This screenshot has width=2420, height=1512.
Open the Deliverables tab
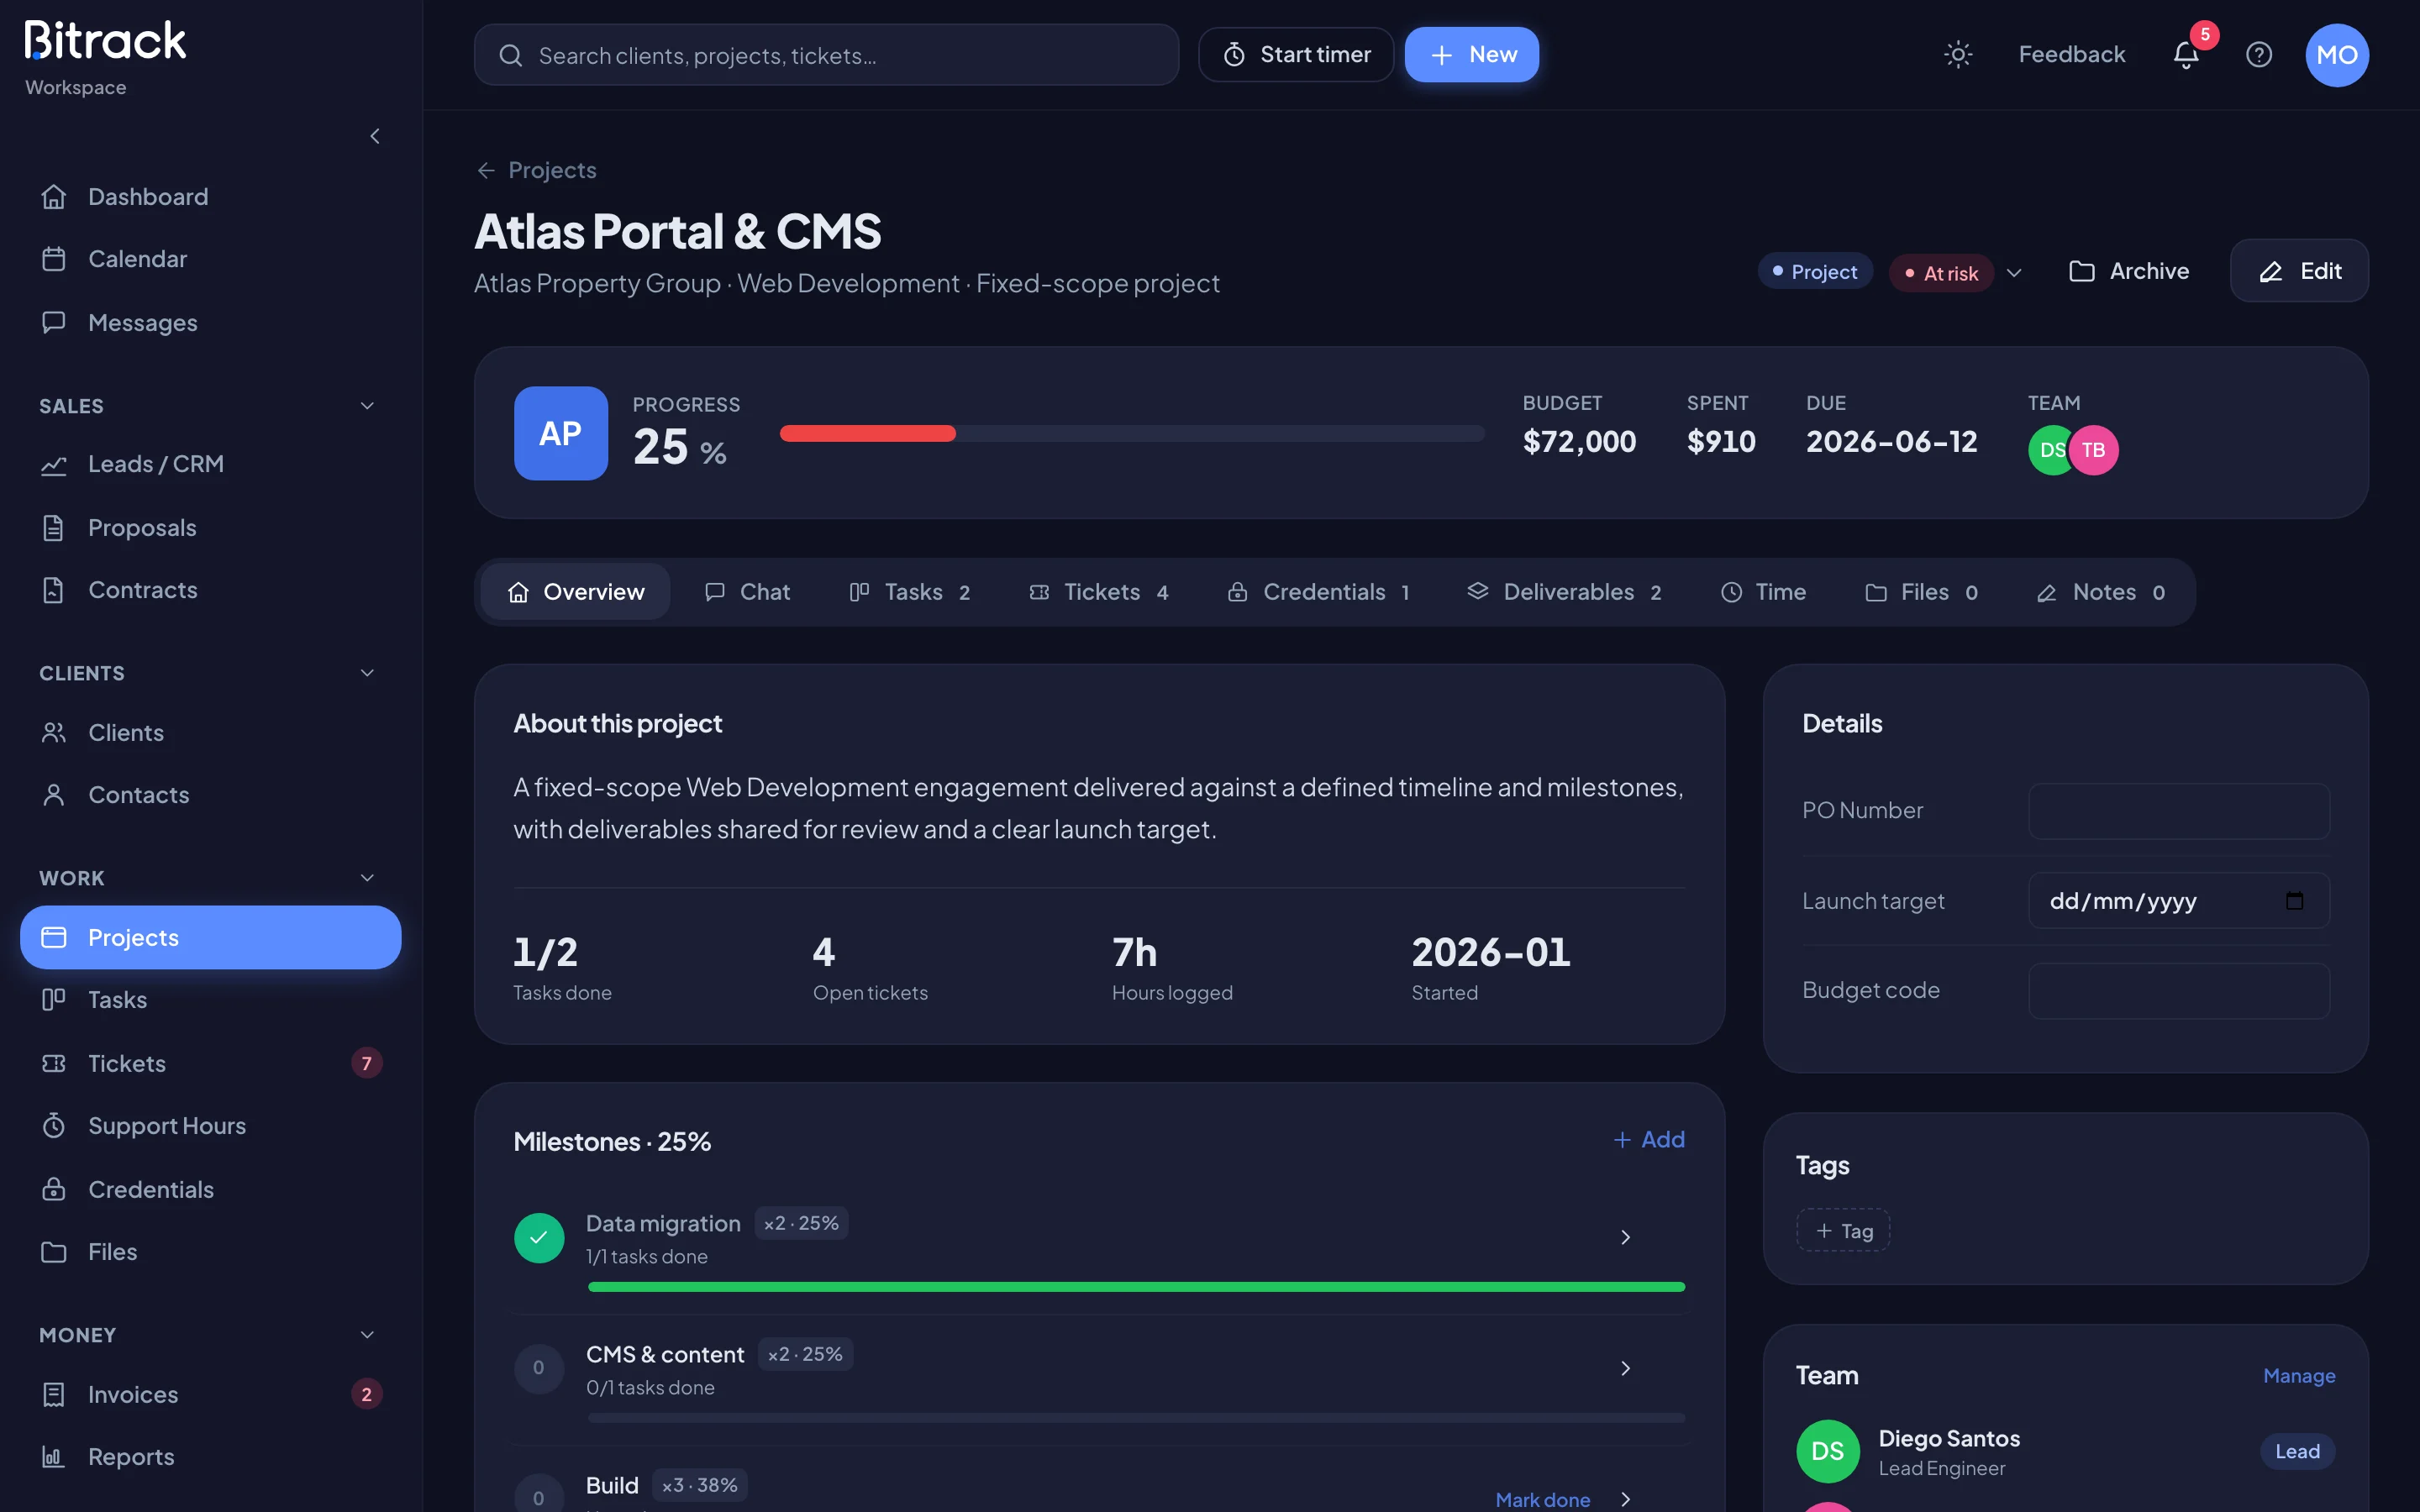1565,592
